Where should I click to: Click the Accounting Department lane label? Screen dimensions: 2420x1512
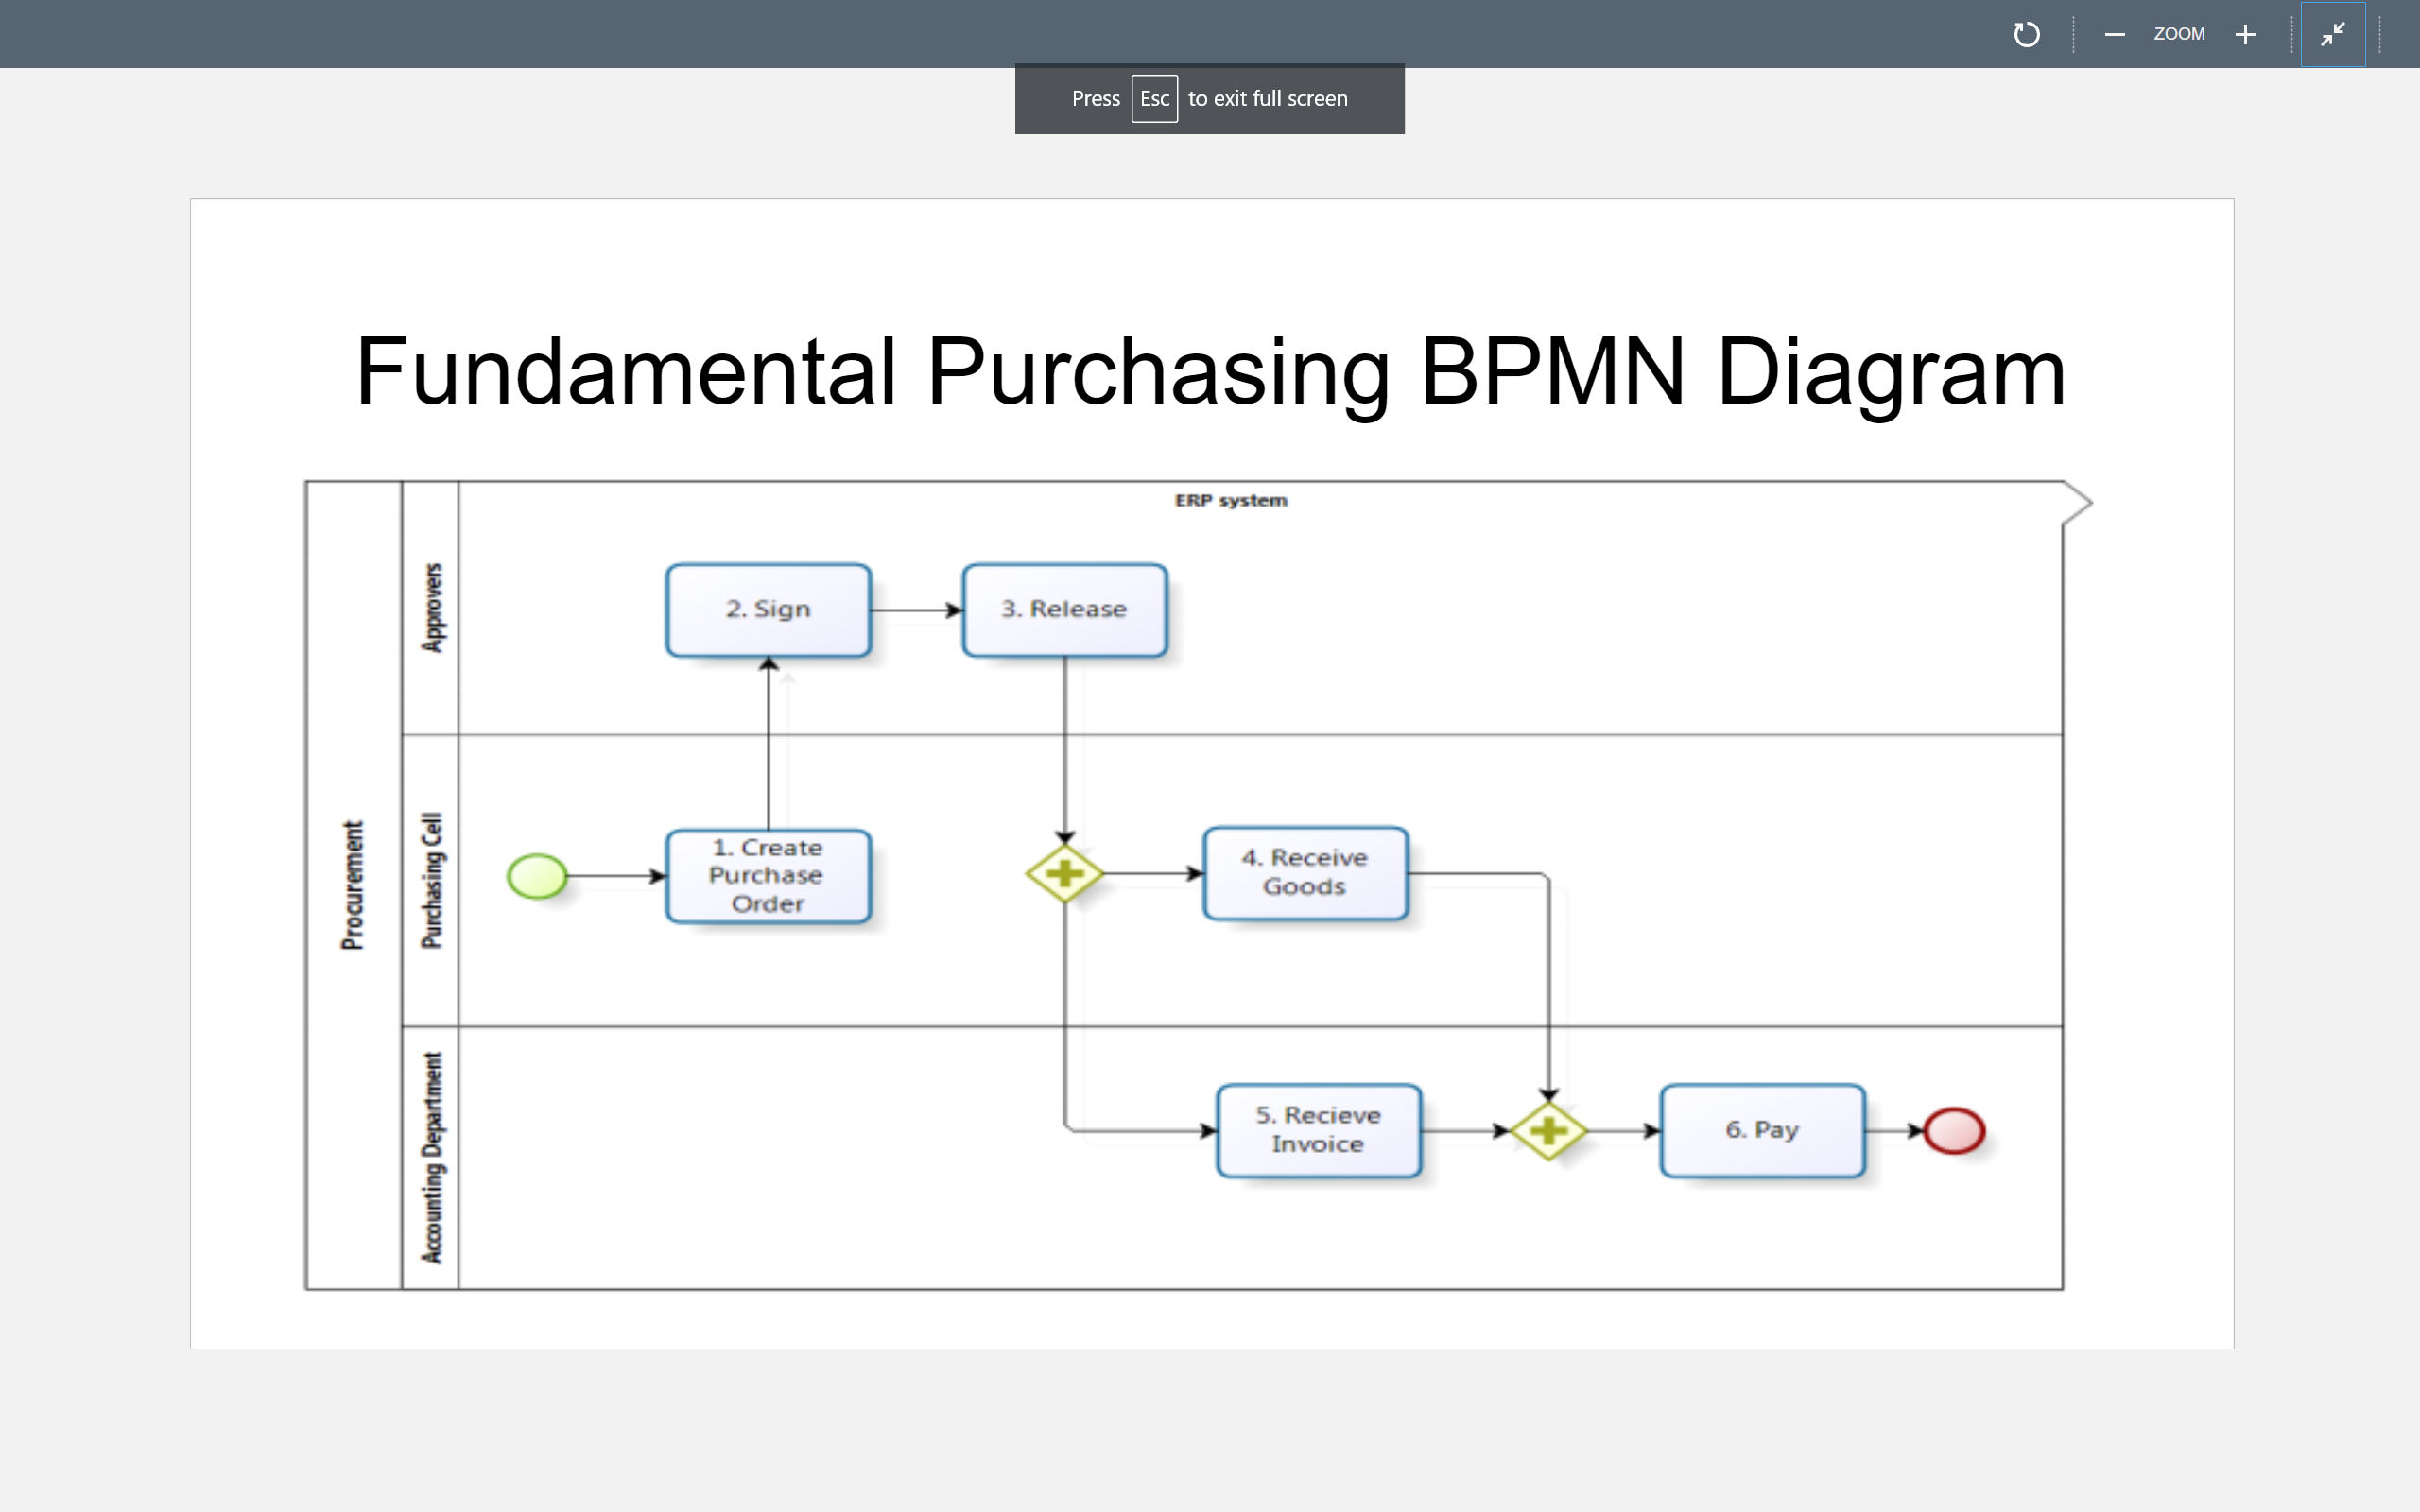point(432,1157)
